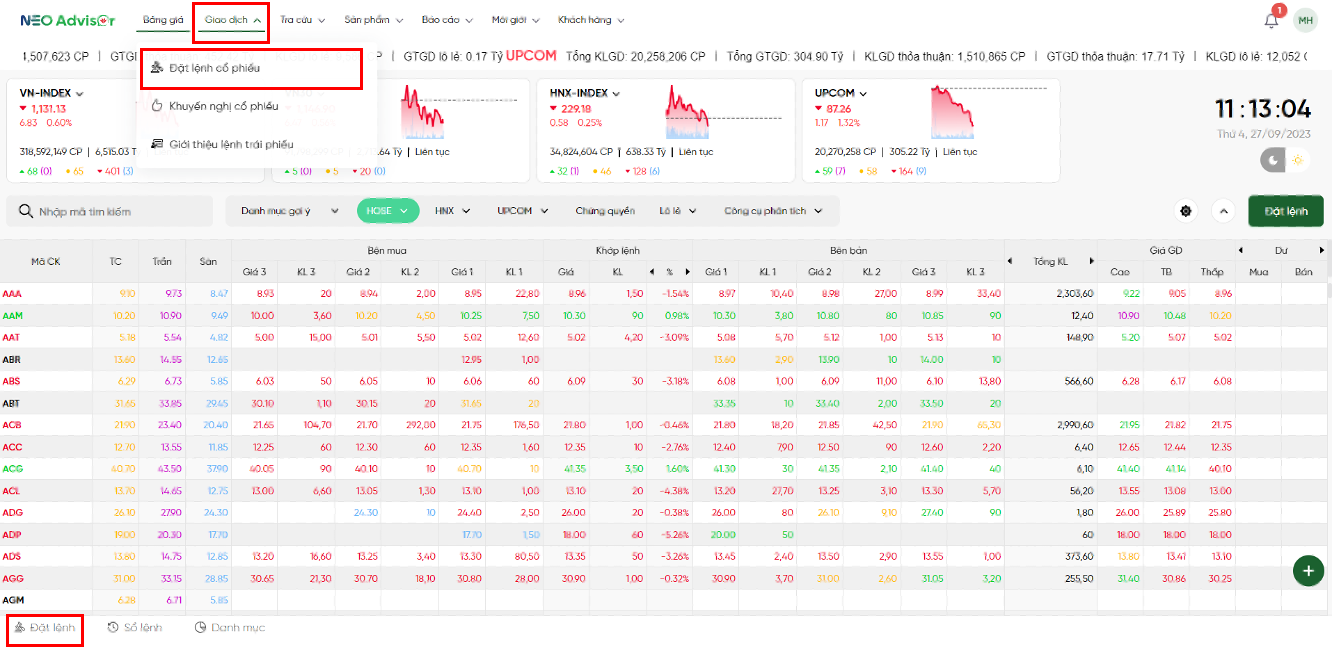Open the notification bell
1332x648 pixels.
point(1271,20)
